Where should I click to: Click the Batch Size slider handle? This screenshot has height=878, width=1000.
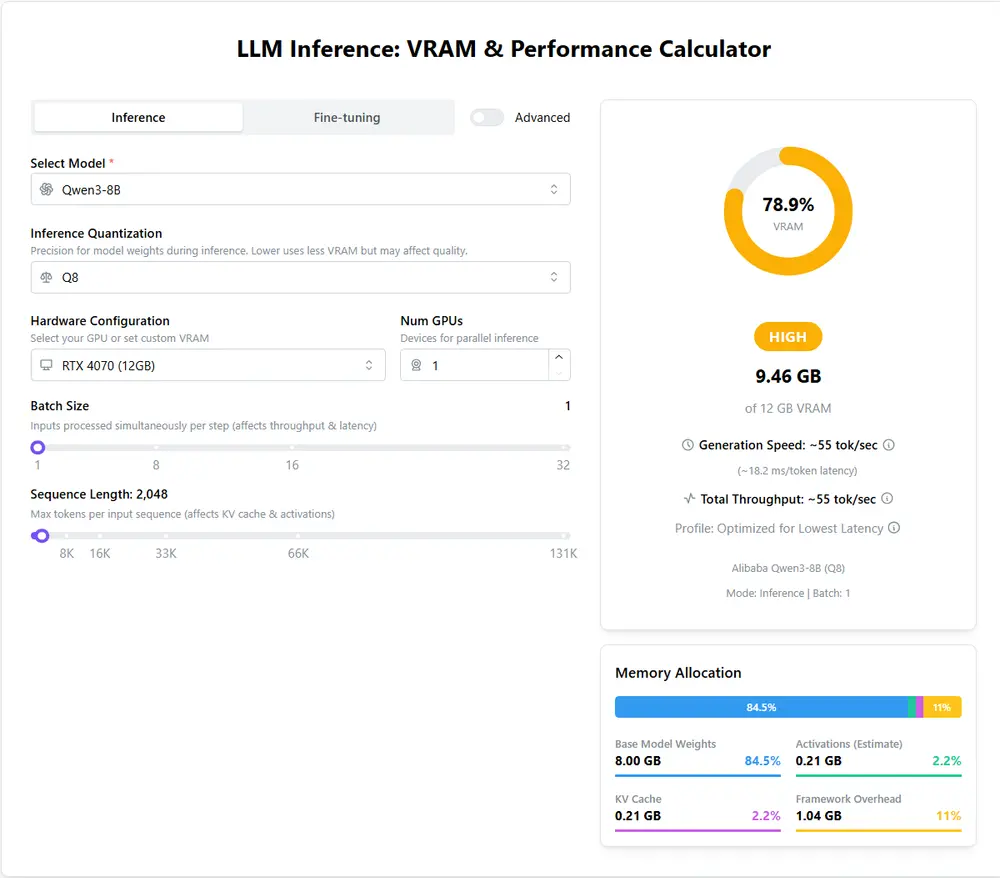38,447
